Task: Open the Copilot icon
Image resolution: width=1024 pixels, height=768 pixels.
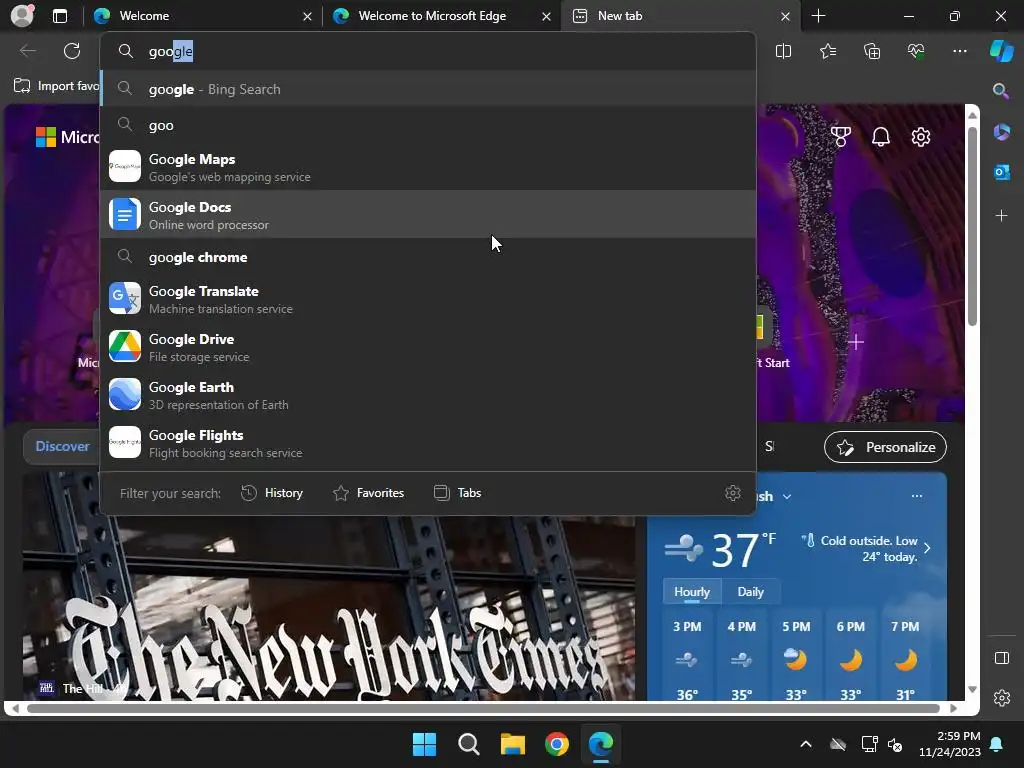Action: tap(1002, 51)
